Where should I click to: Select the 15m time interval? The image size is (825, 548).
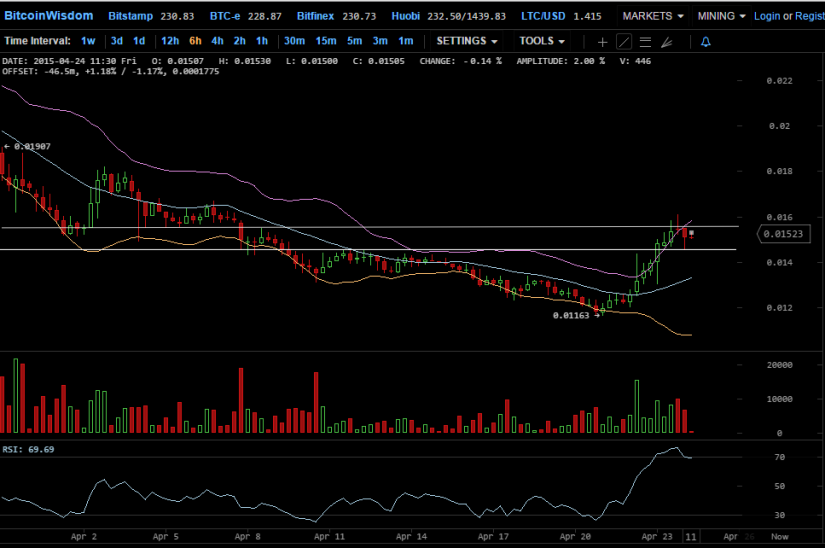325,41
